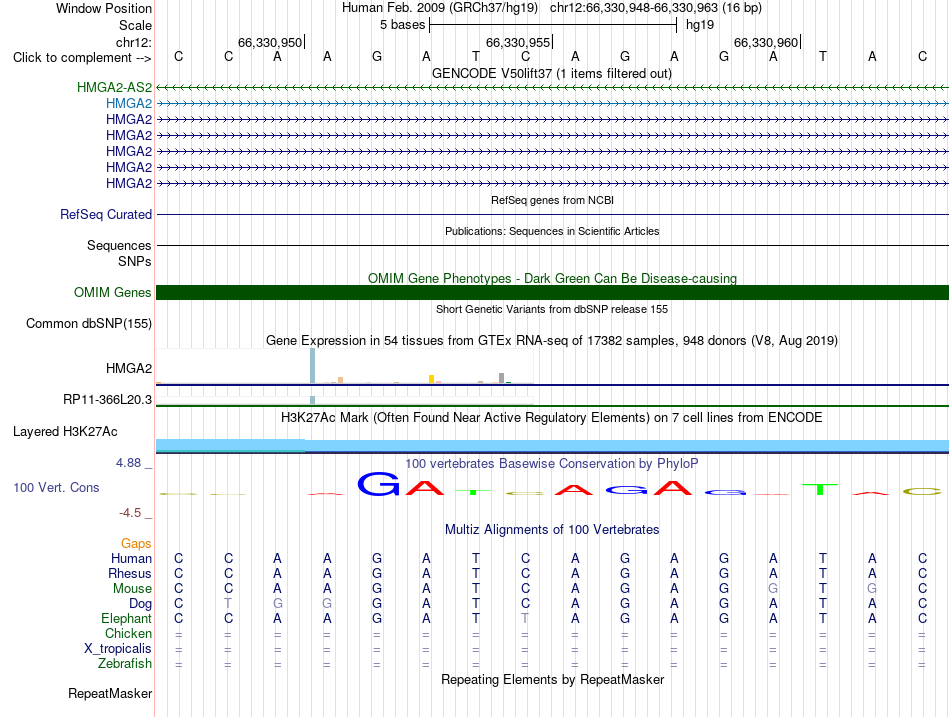Open the 'RefSeq genes from NCBI' track title
This screenshot has width=950, height=717.
552,200
